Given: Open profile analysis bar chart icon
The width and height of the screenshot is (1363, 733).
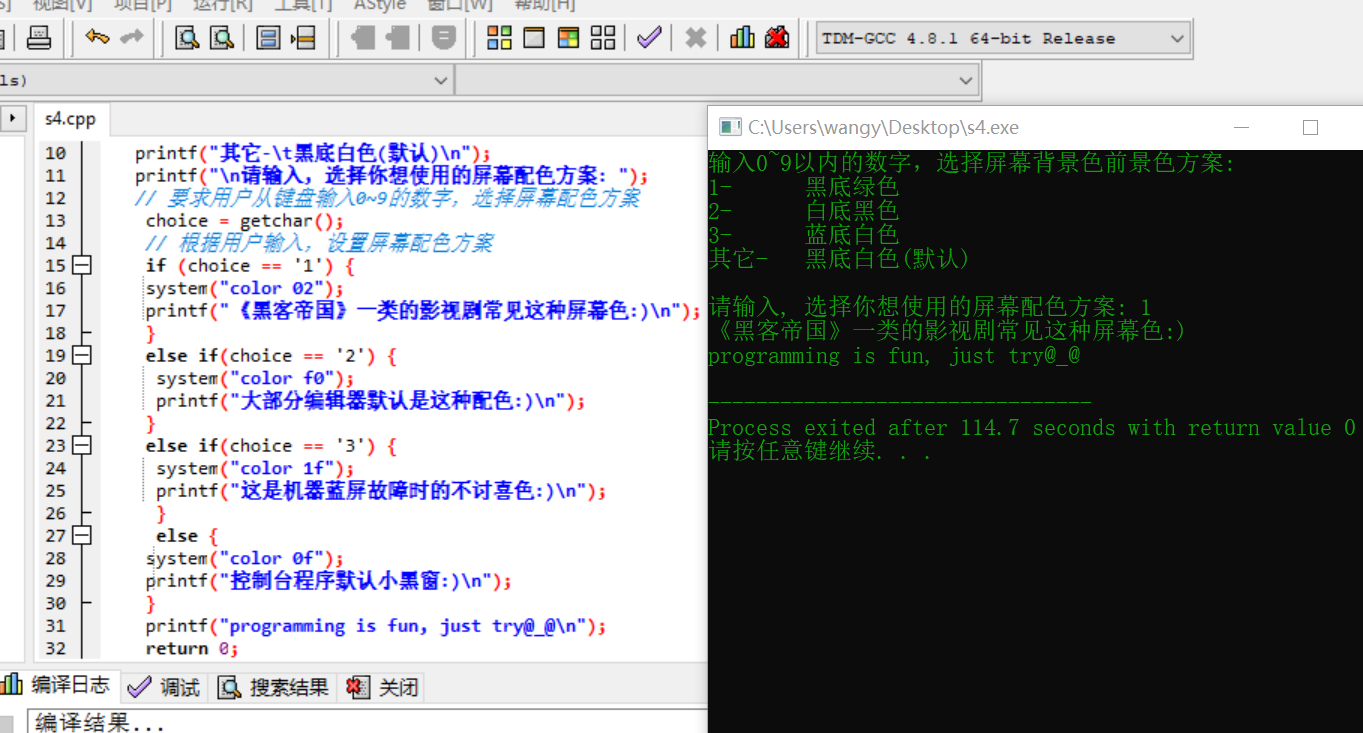Looking at the screenshot, I should tap(742, 38).
